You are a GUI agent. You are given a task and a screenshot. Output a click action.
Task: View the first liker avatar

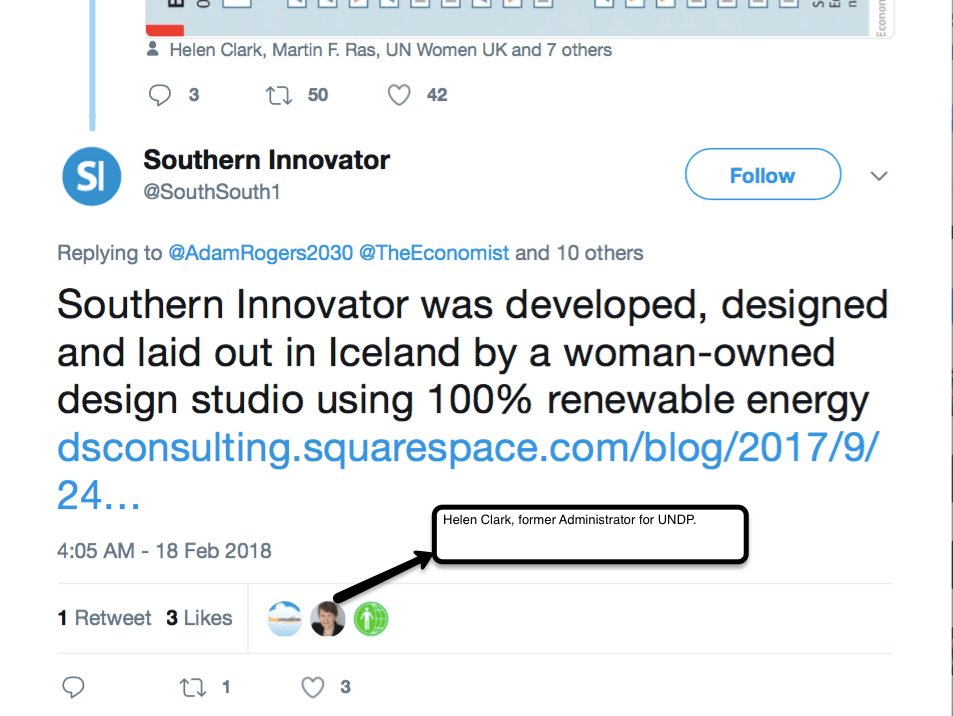(x=284, y=619)
